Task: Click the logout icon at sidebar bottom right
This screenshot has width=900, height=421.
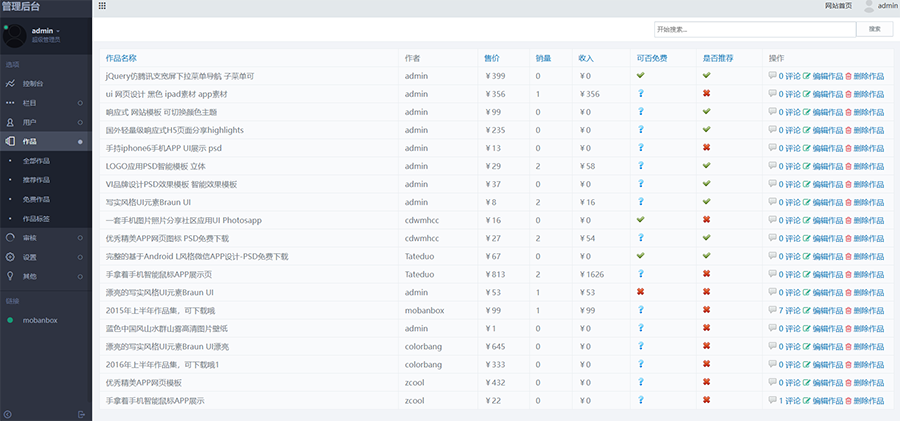Action: coord(81,414)
